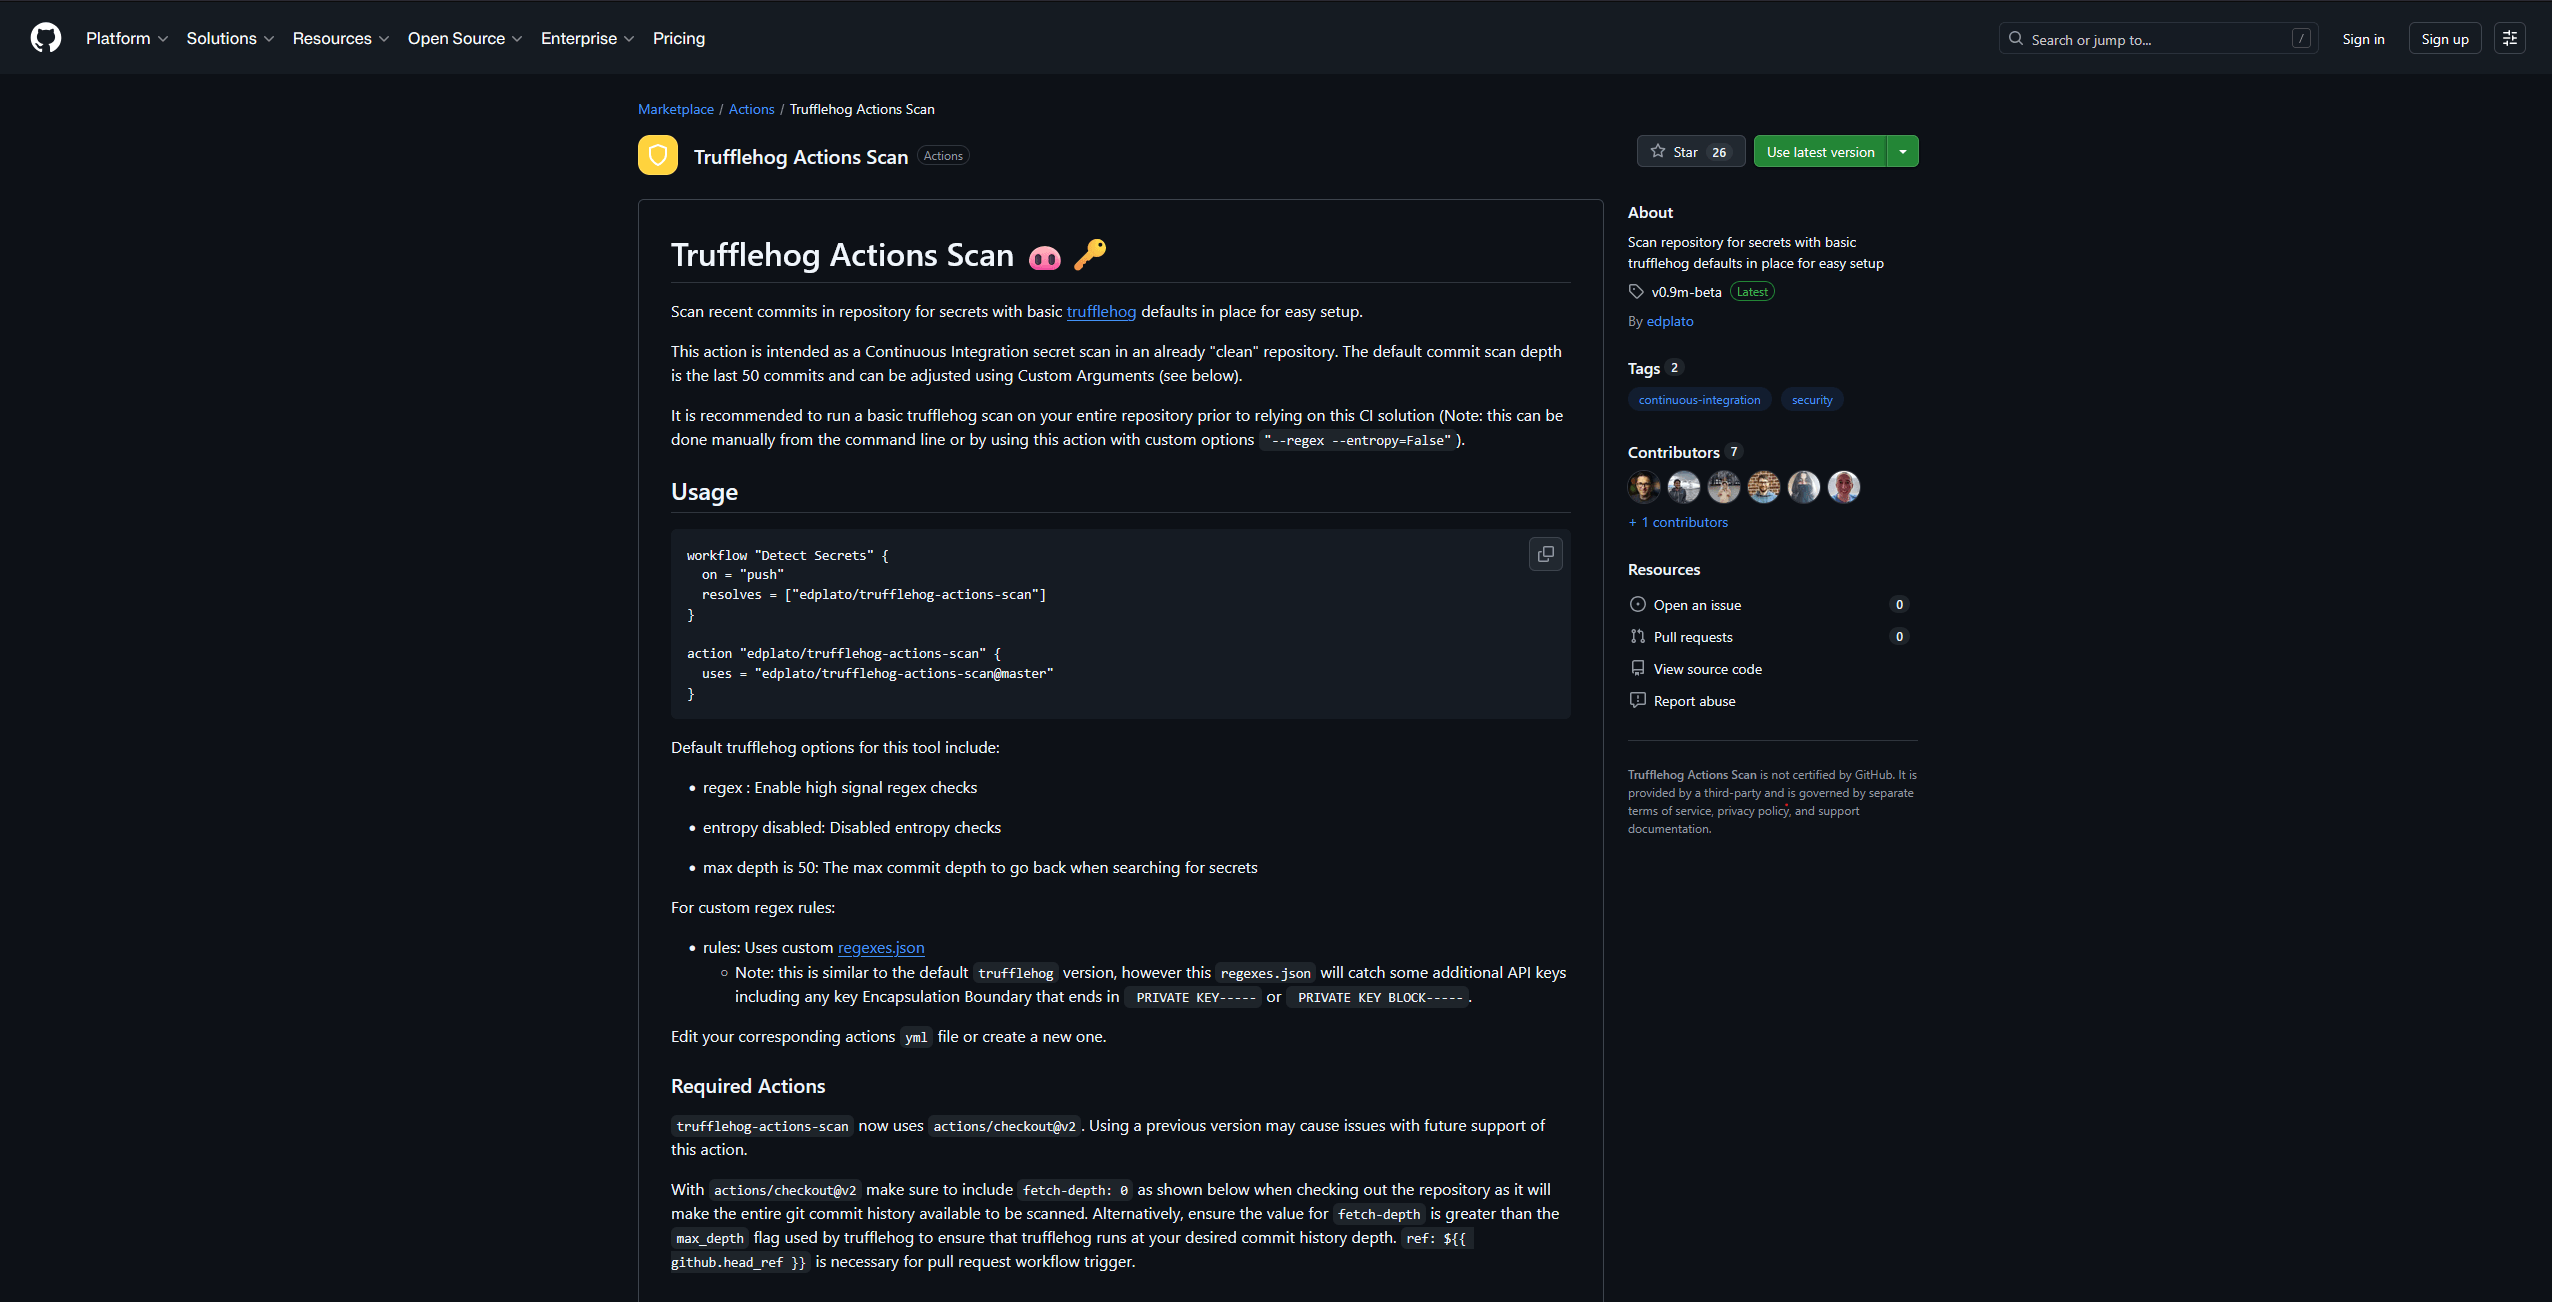Open the third contributor avatar
This screenshot has width=2552, height=1302.
point(1724,487)
